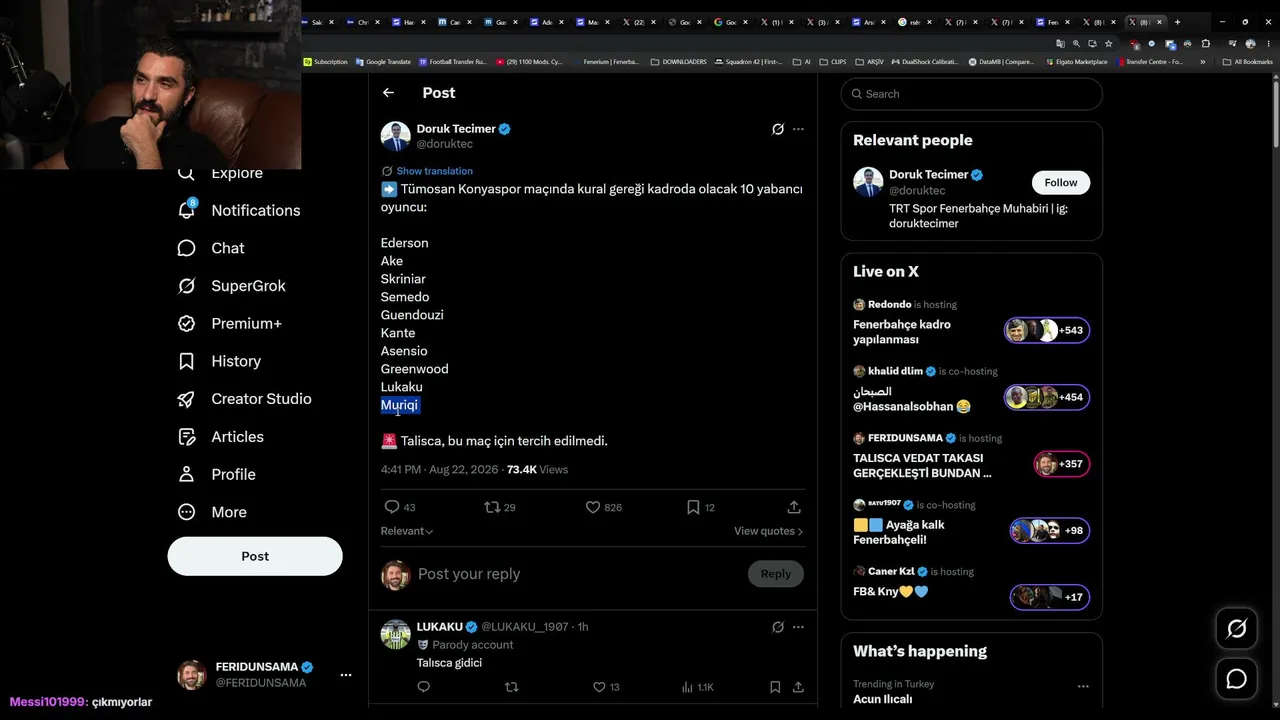Open the listener avatars pill showing +17

[1049, 598]
